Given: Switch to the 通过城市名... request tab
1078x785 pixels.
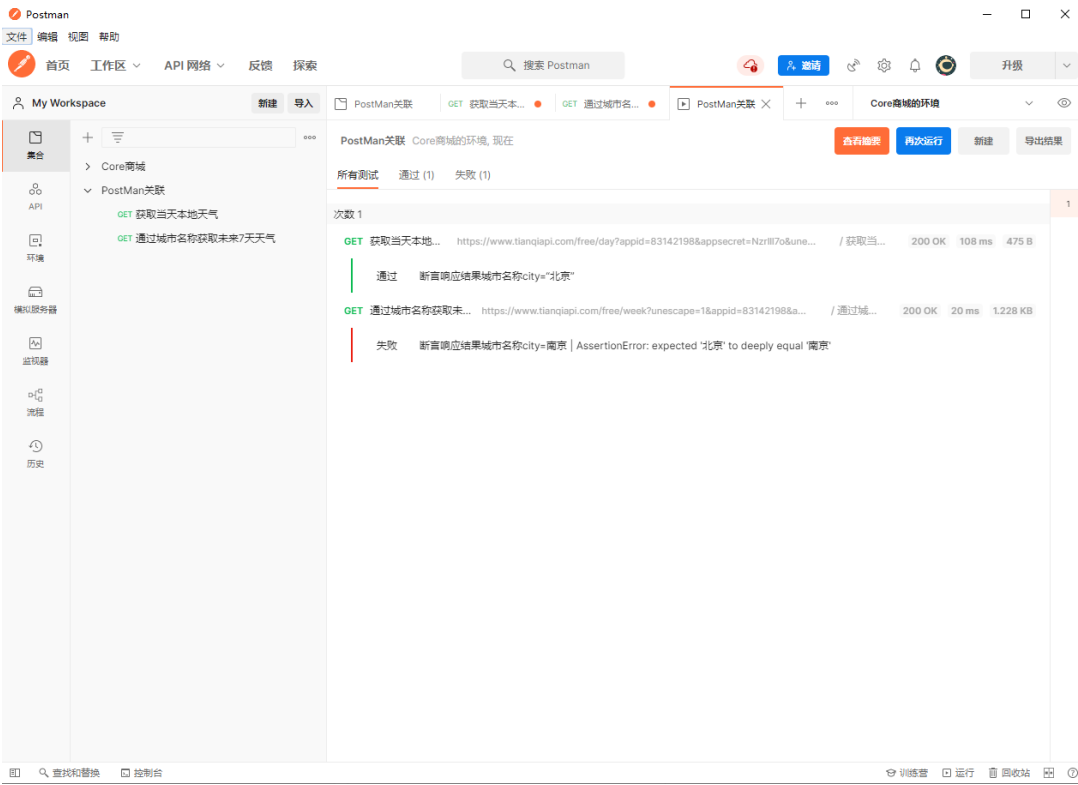Looking at the screenshot, I should (612, 104).
